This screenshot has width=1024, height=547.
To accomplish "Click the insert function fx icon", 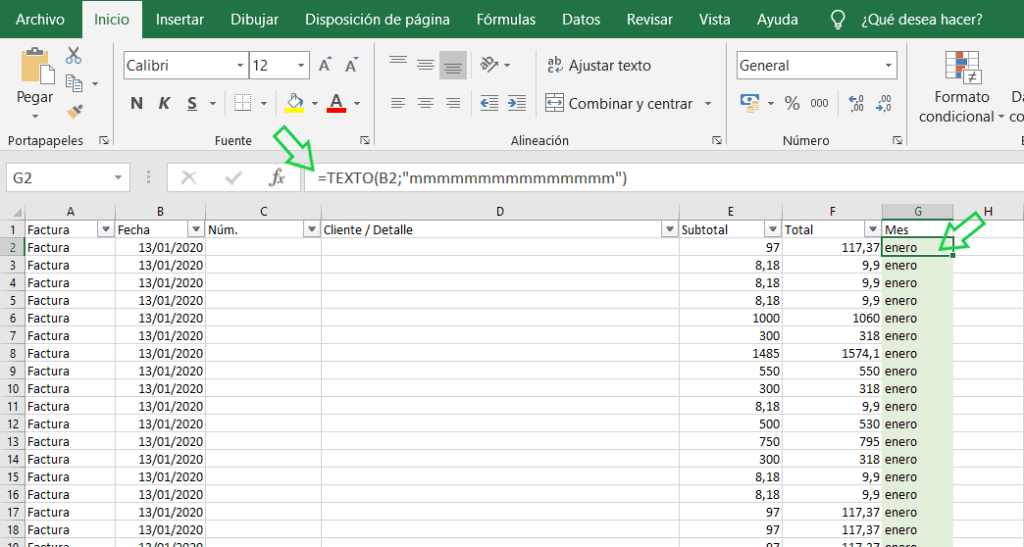I will (x=277, y=178).
